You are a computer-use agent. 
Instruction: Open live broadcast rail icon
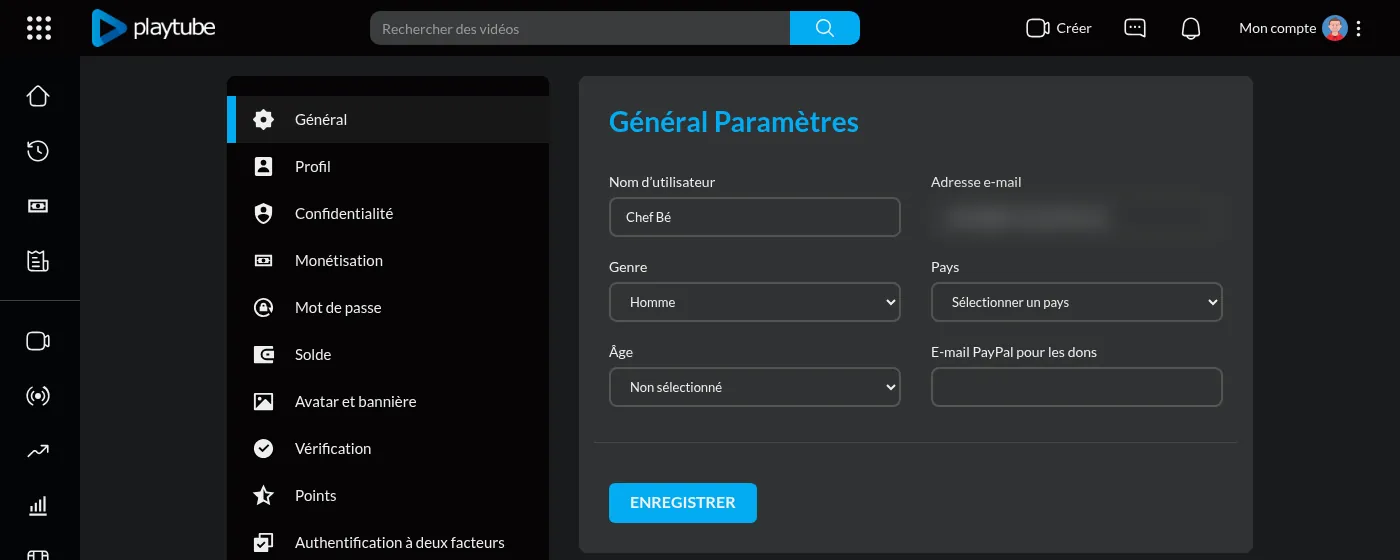(x=38, y=396)
